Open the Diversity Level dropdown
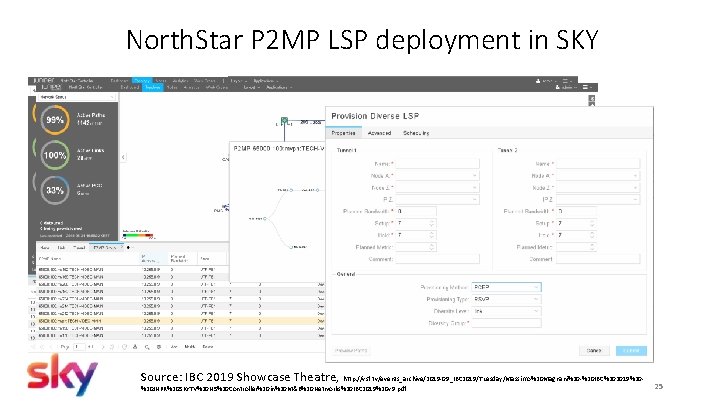 pos(506,311)
